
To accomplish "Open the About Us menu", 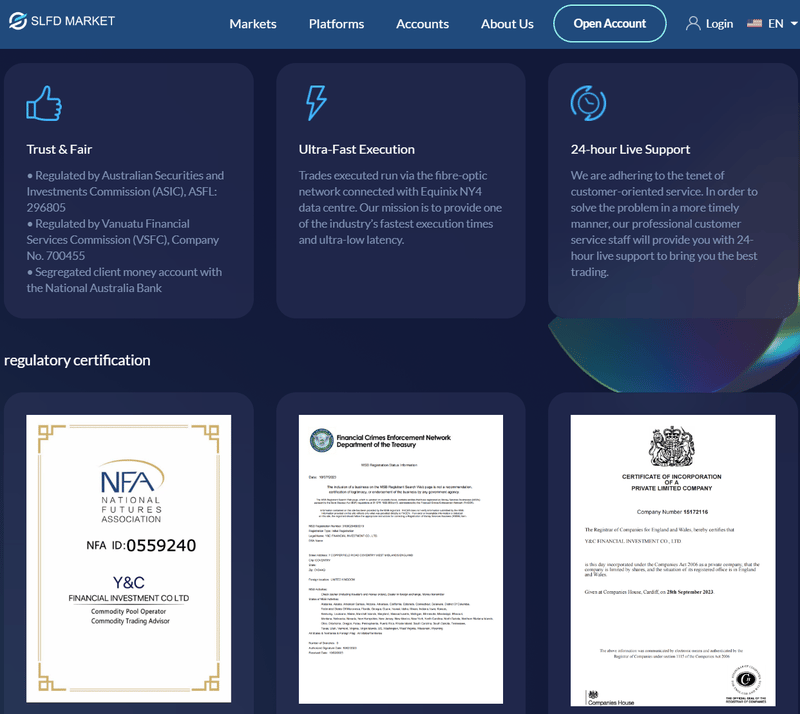I will [x=507, y=24].
